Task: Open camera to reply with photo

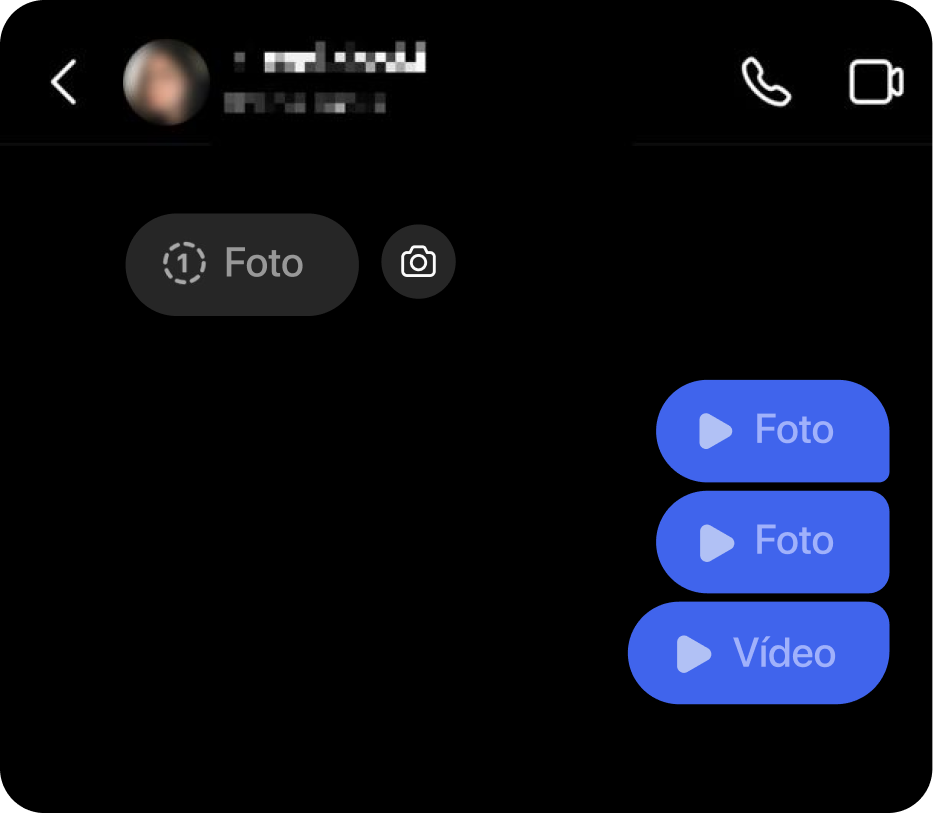Action: 418,262
